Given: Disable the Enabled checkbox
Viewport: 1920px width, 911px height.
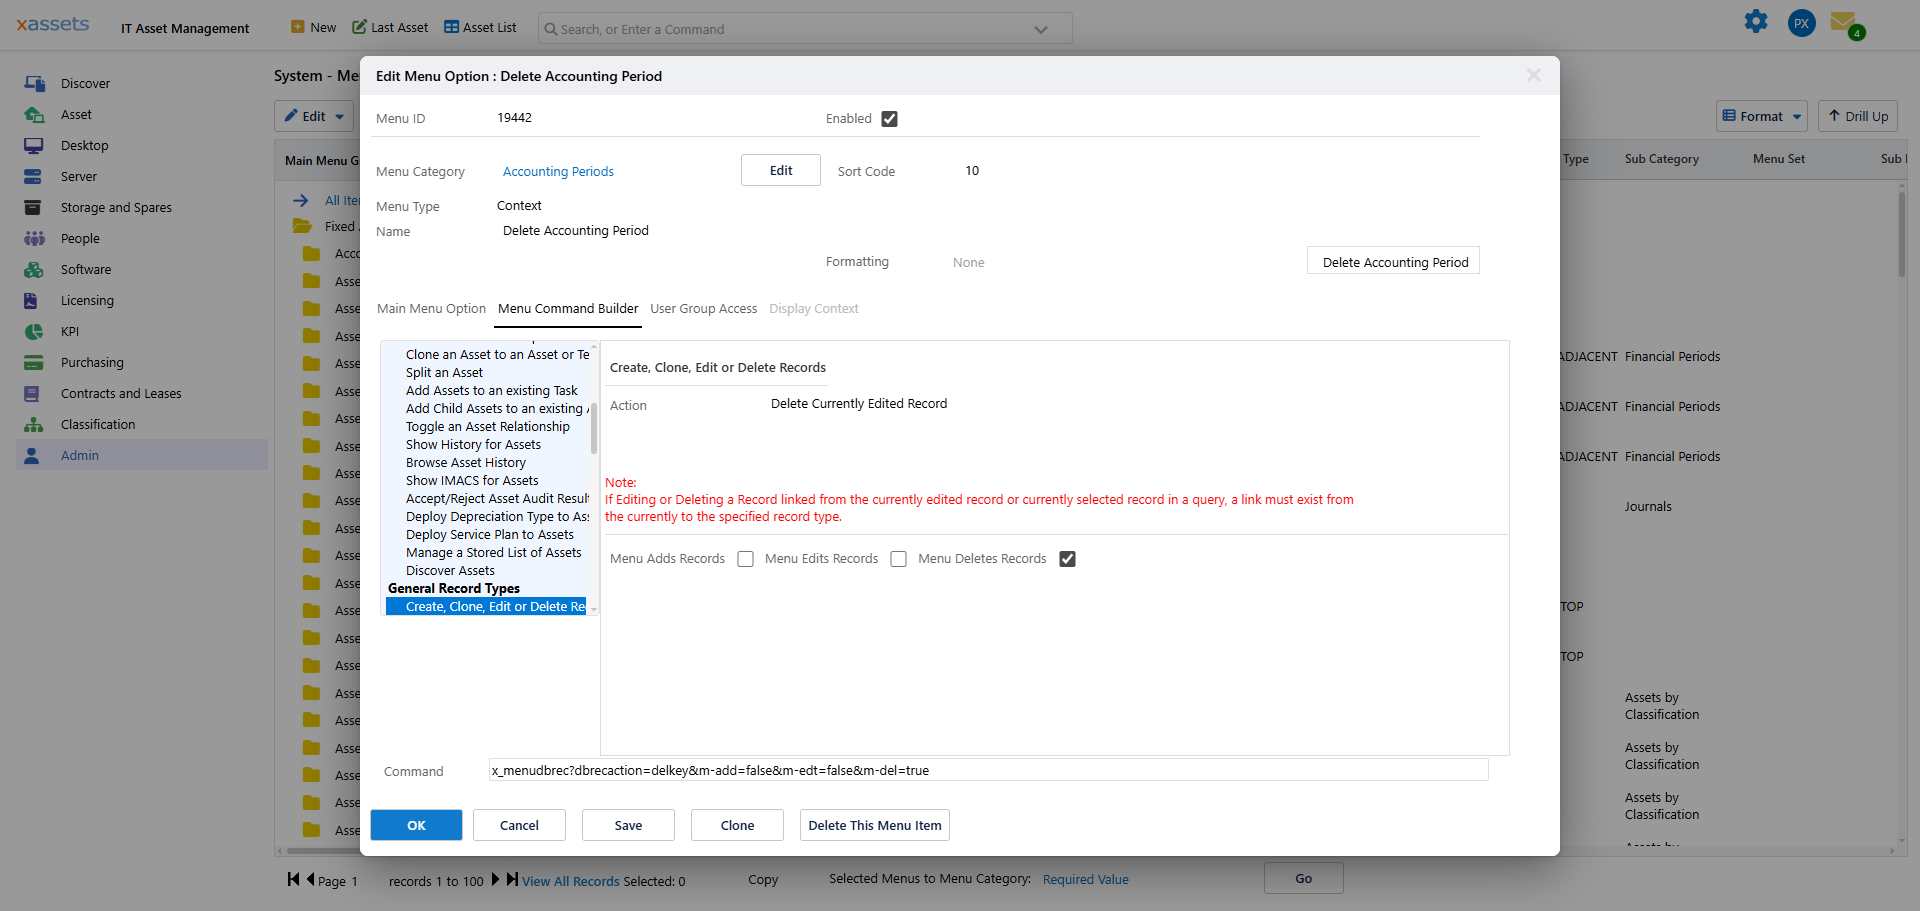Looking at the screenshot, I should pyautogui.click(x=890, y=118).
